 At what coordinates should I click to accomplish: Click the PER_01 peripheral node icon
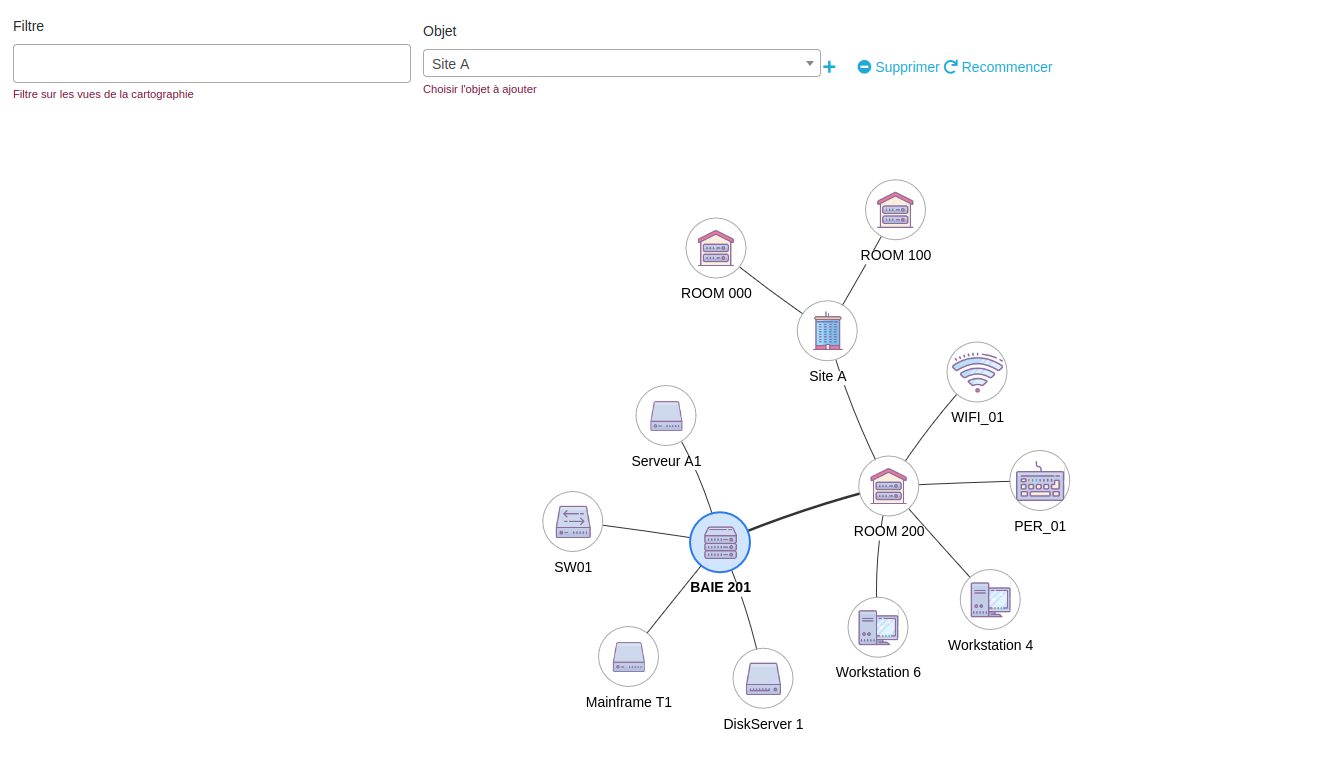[1039, 481]
